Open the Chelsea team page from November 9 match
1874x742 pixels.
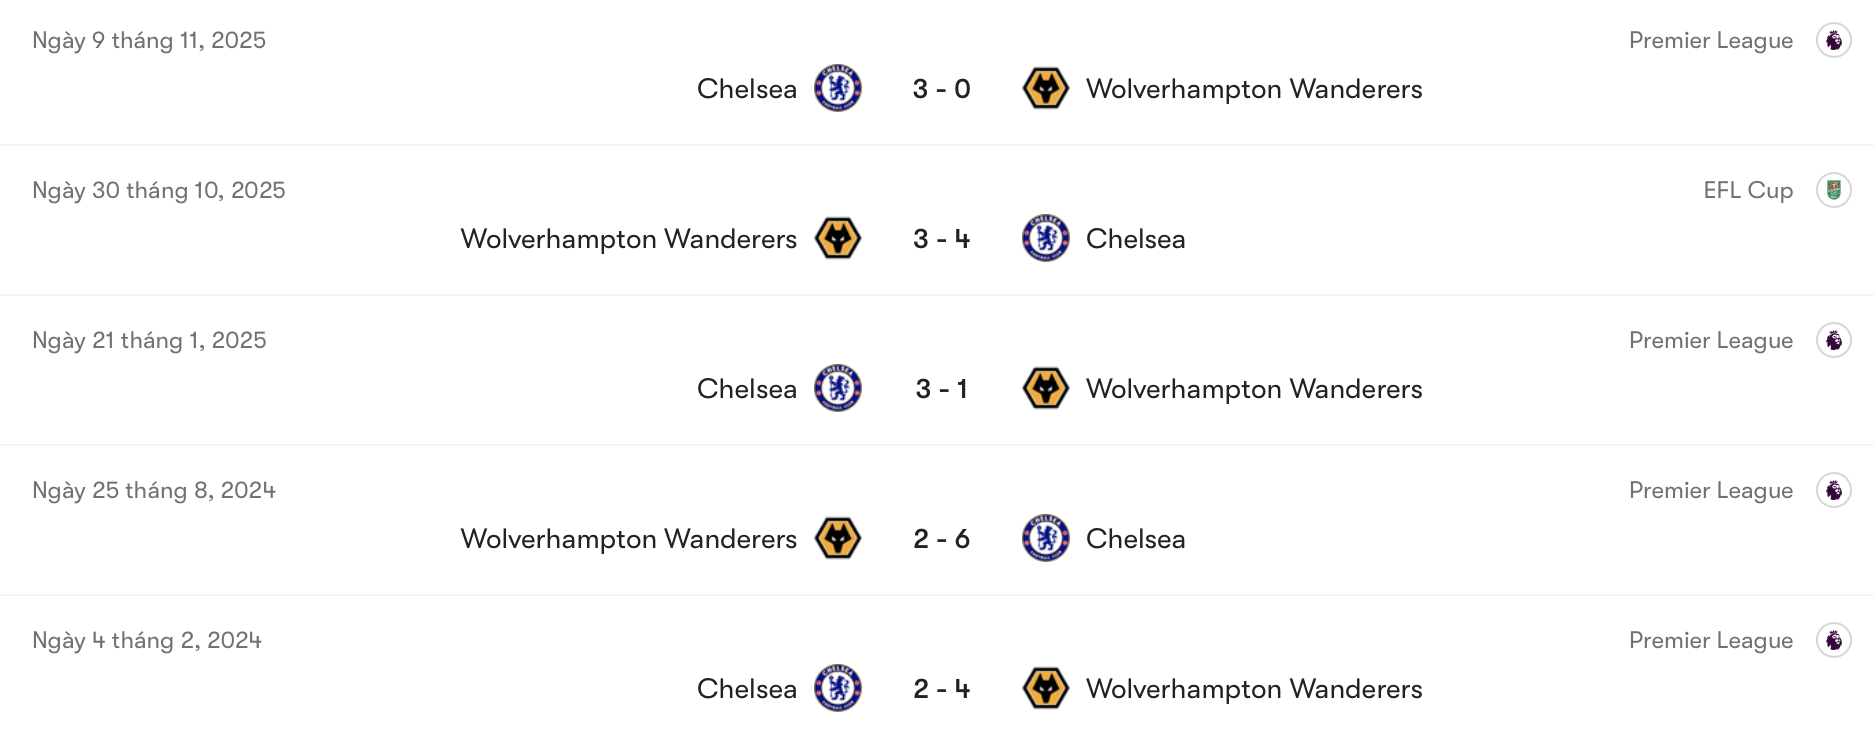click(x=746, y=88)
